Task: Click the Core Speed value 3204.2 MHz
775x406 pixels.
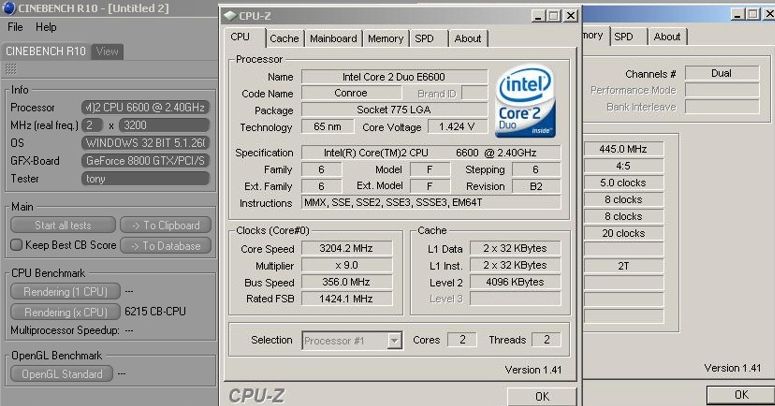Action: [346, 248]
